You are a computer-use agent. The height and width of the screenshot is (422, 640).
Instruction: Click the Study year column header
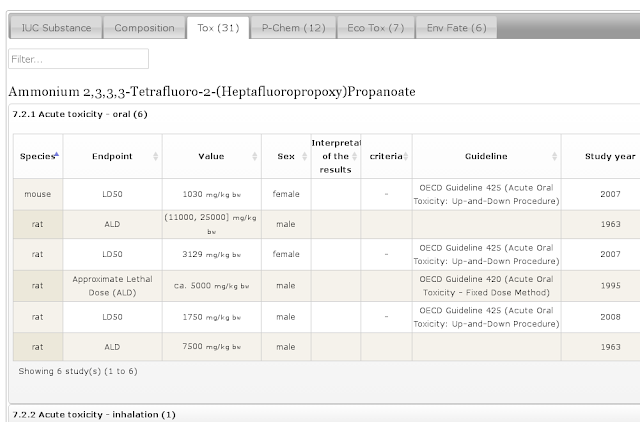pos(610,156)
